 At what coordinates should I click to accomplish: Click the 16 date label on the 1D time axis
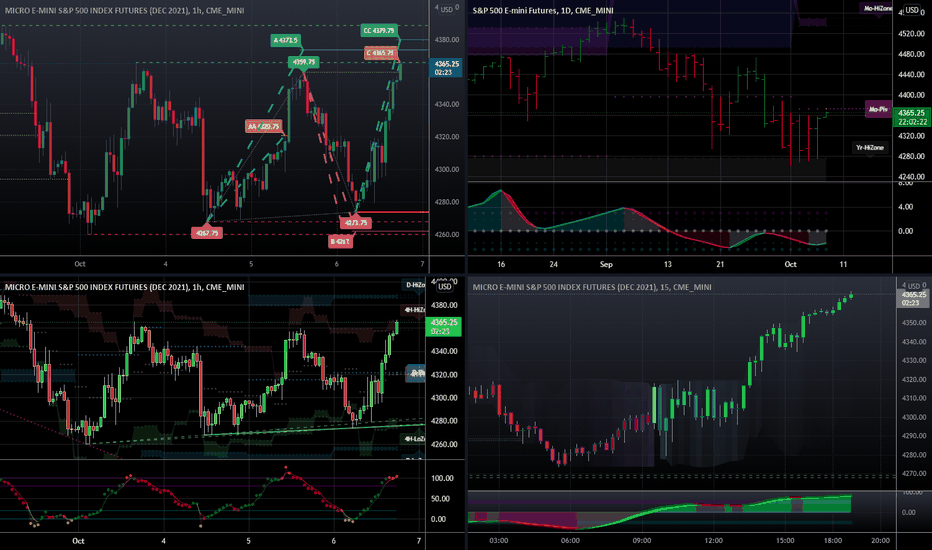click(501, 264)
